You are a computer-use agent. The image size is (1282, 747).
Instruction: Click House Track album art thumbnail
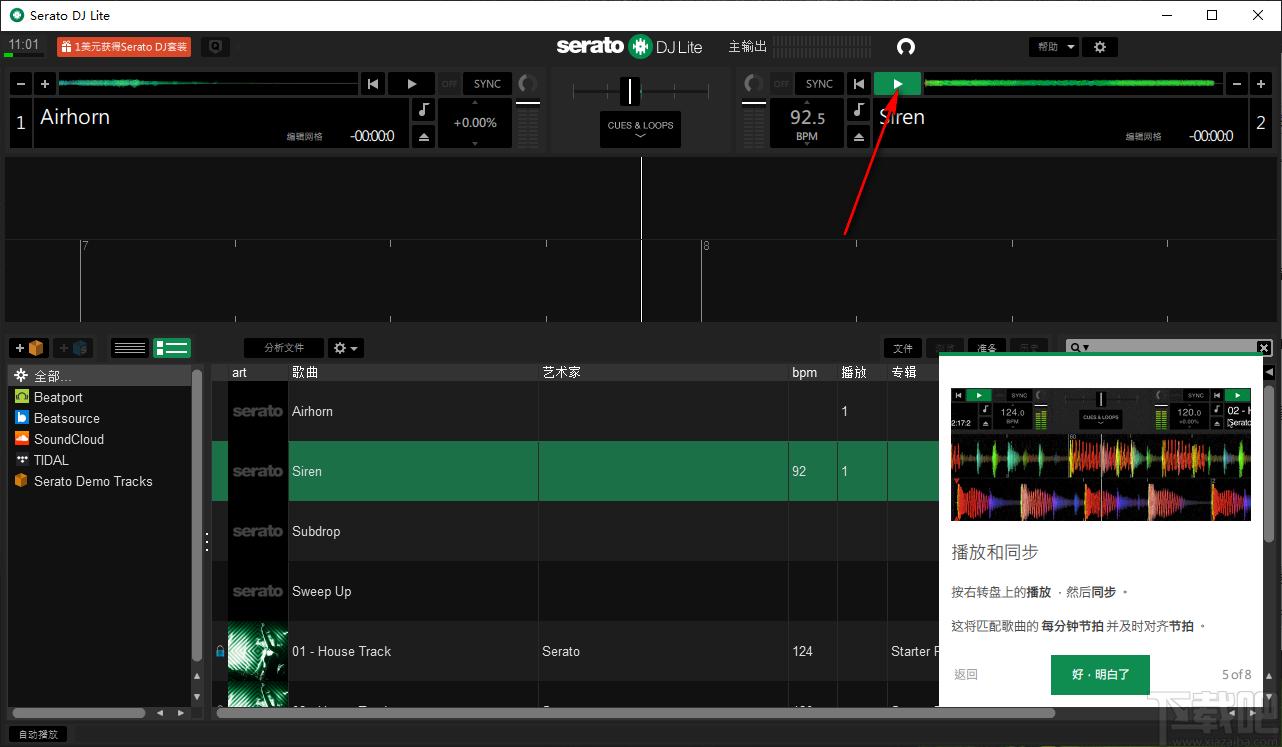pos(258,651)
